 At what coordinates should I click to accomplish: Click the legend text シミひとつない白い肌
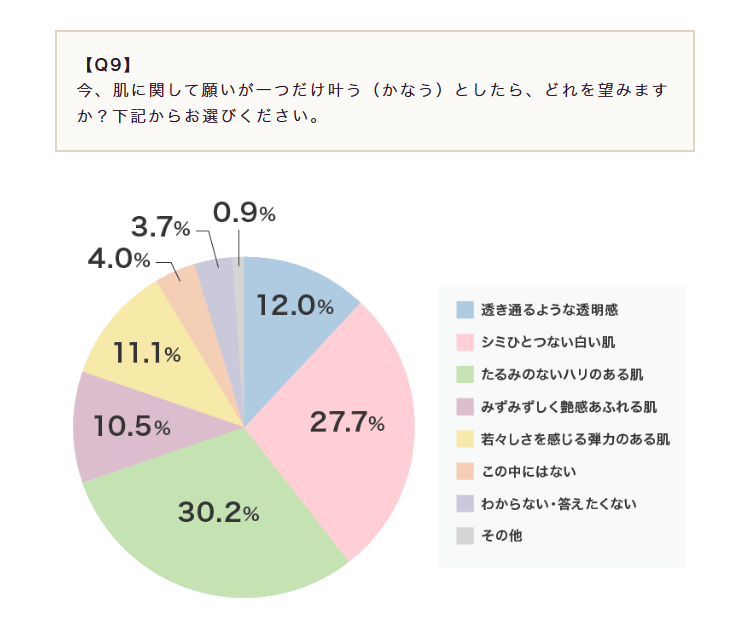tap(548, 342)
